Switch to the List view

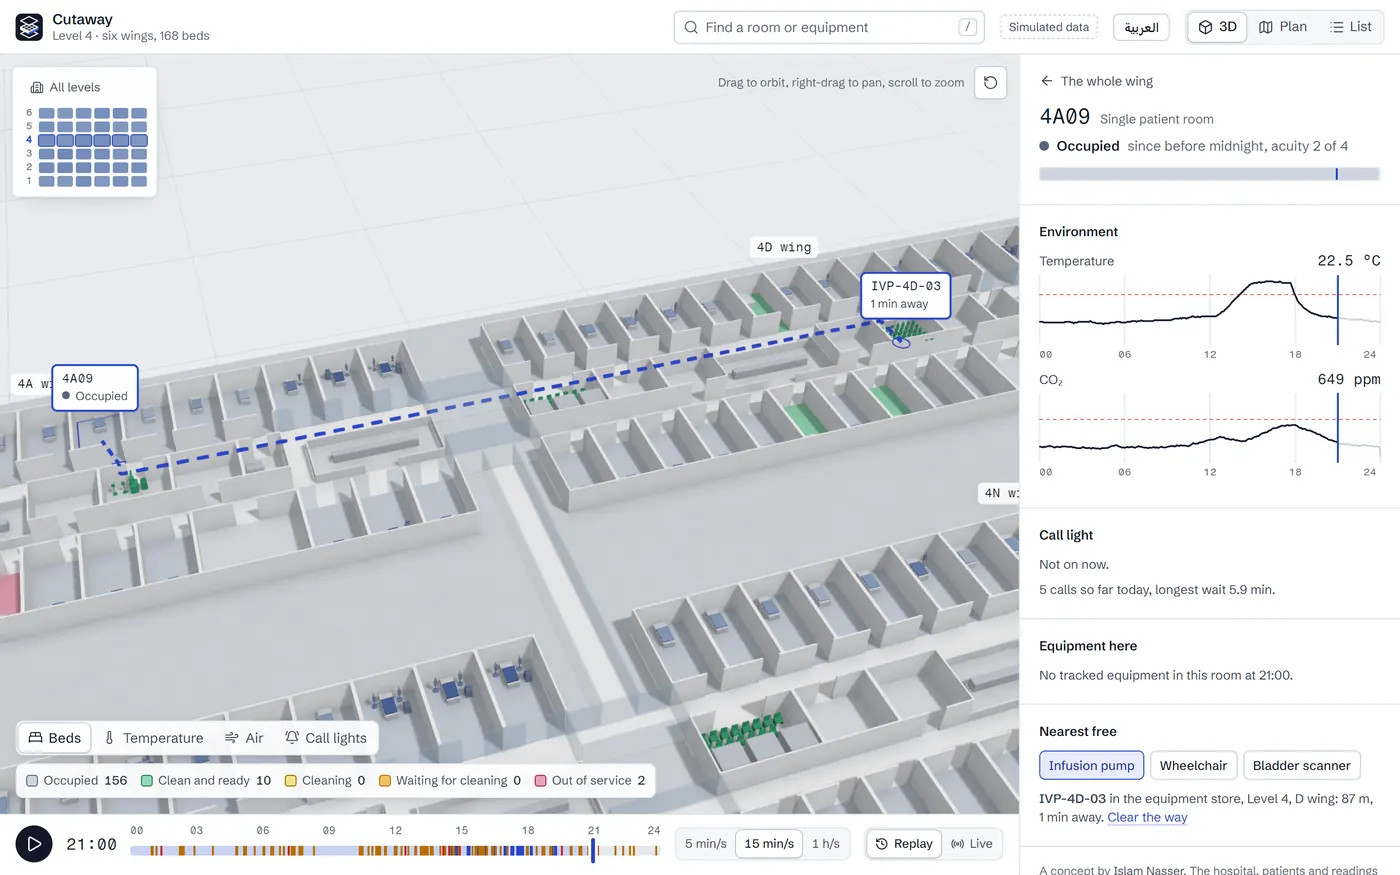1350,27
